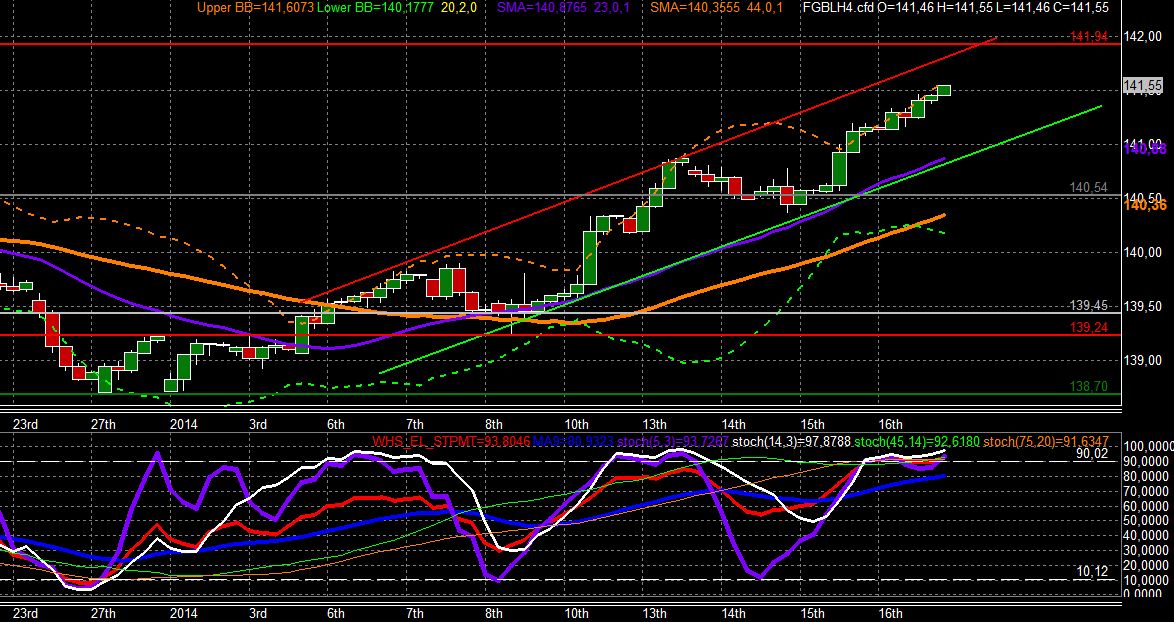Click the 50,0000 oscillator scale value
The image size is (1174, 622).
click(1146, 521)
